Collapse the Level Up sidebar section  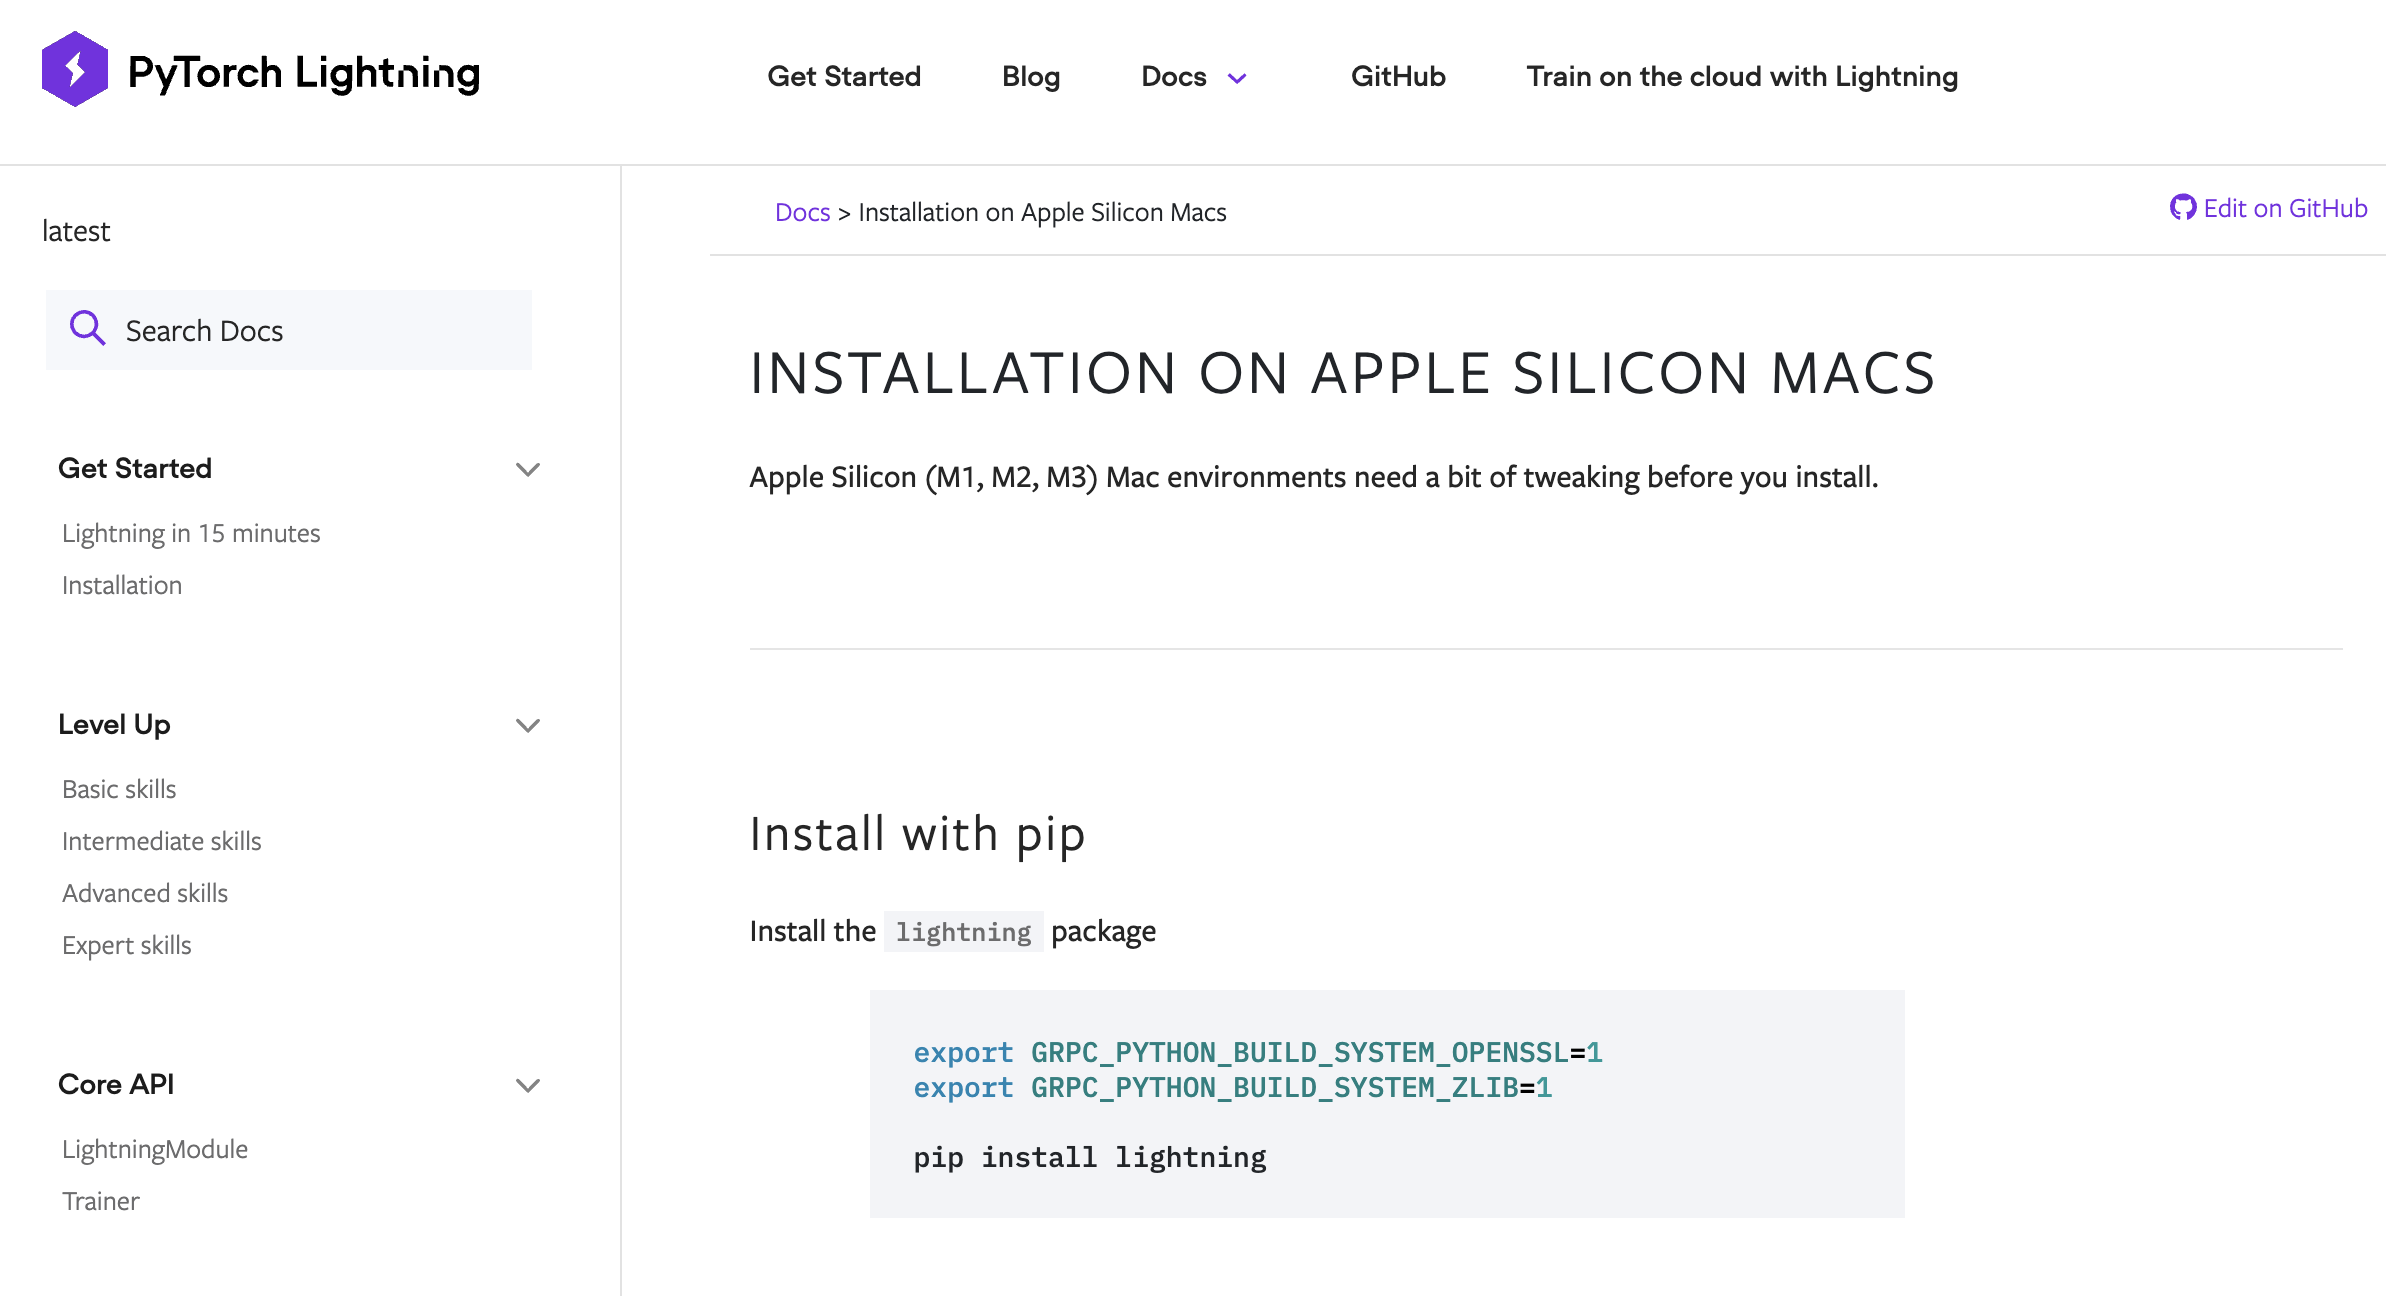pos(528,725)
